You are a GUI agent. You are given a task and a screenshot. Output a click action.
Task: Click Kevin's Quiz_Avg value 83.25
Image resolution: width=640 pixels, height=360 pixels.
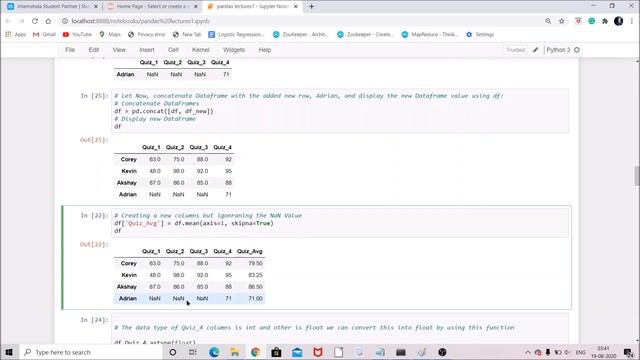[x=256, y=275]
